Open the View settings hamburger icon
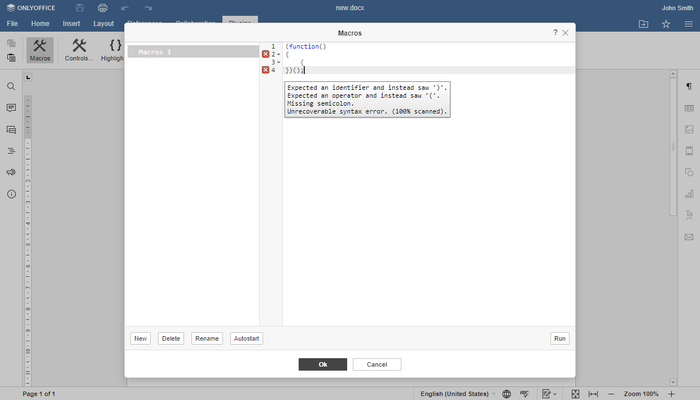Screen dimensions: 700x400 click(x=688, y=24)
